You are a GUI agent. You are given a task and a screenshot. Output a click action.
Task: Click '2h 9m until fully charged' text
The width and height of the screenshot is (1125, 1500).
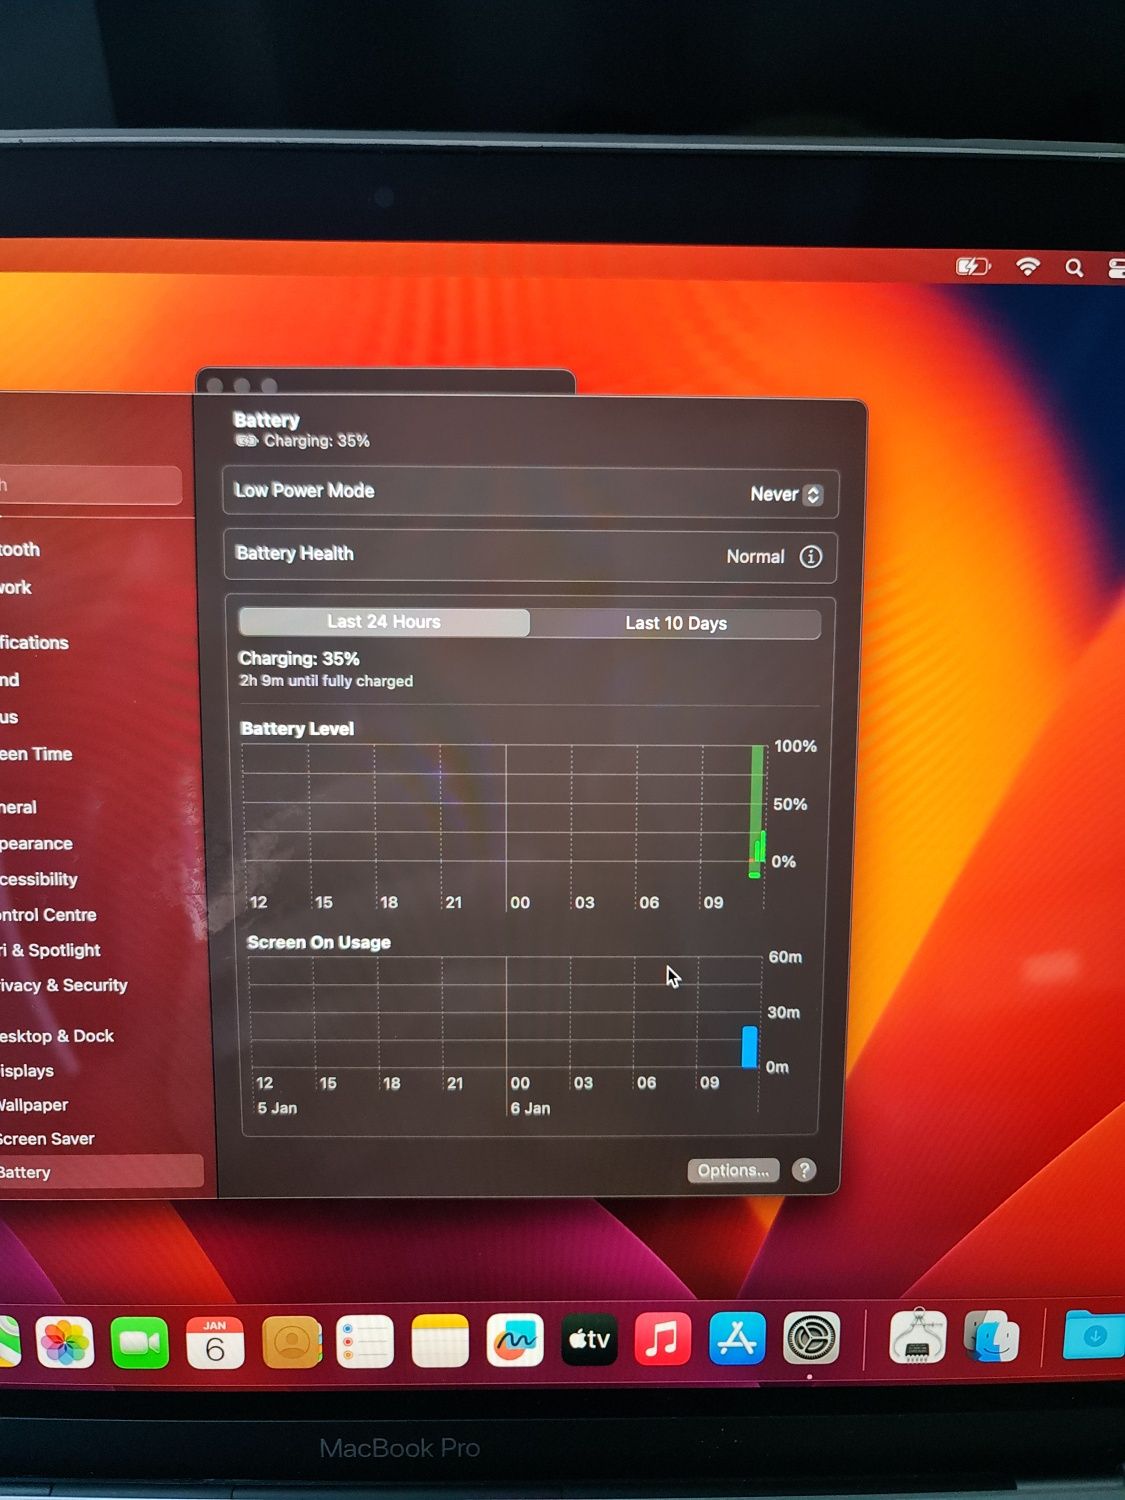tap(326, 681)
